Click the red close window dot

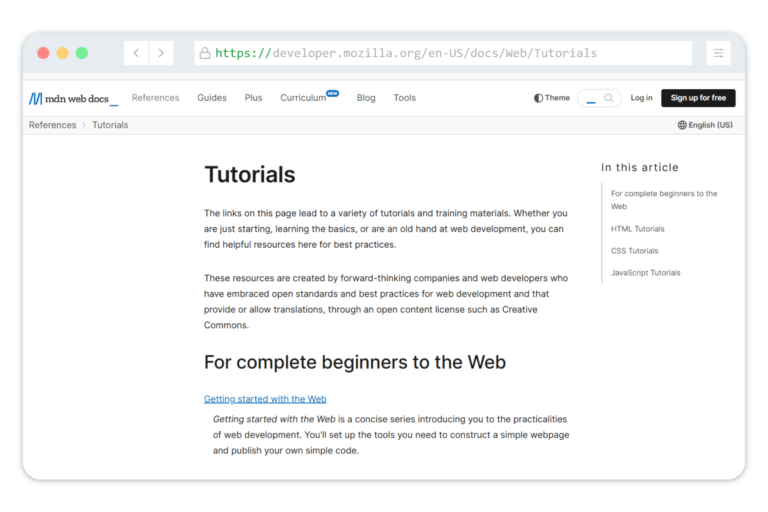click(43, 53)
